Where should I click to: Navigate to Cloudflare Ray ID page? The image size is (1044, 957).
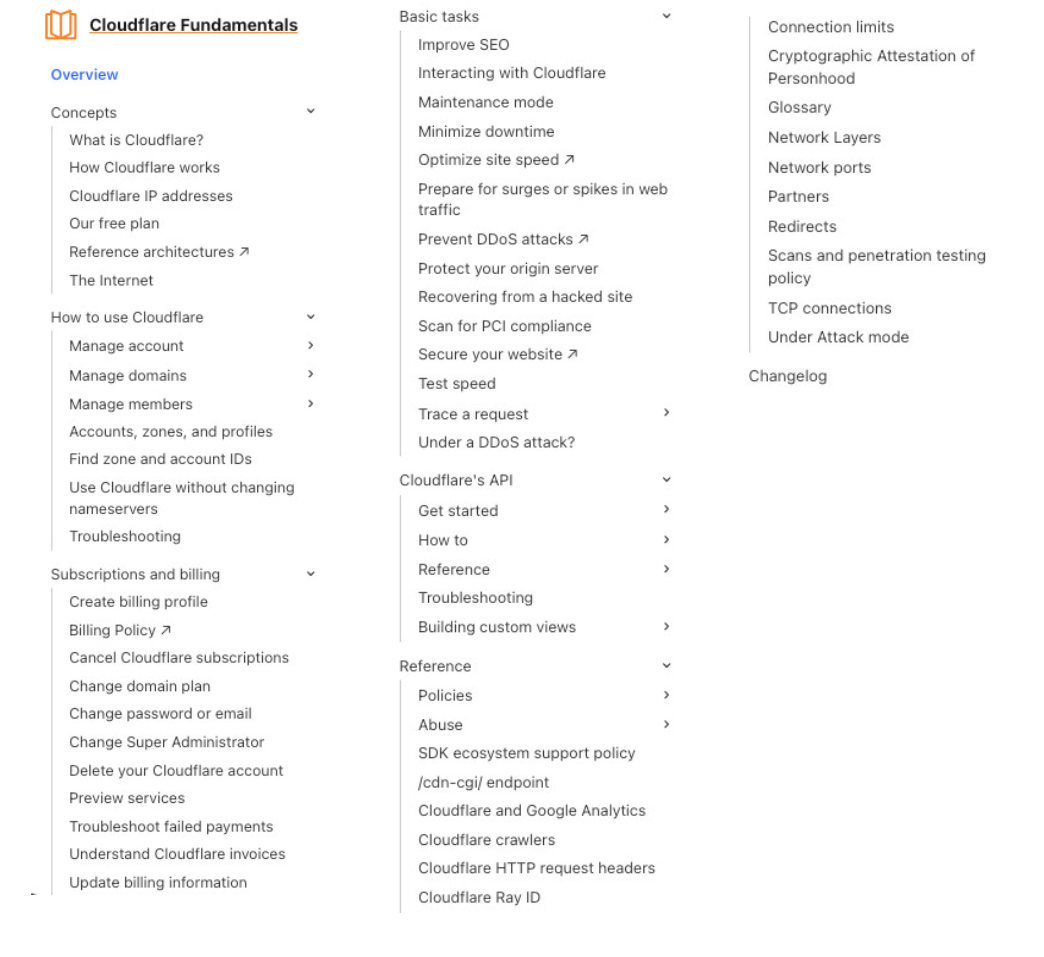pos(479,897)
